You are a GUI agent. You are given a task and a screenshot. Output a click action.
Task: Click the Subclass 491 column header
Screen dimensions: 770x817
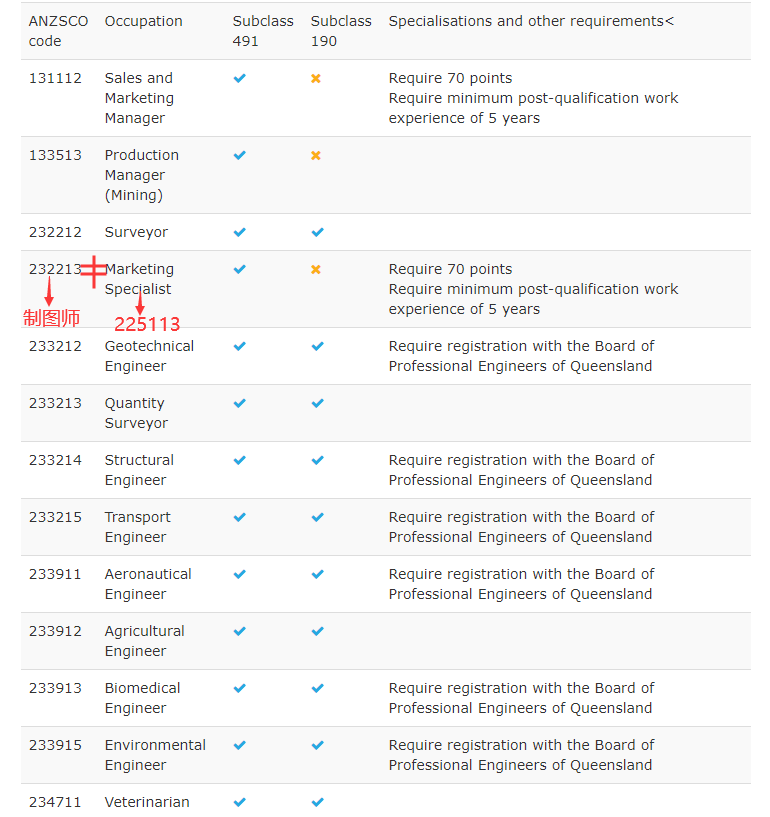pos(258,31)
